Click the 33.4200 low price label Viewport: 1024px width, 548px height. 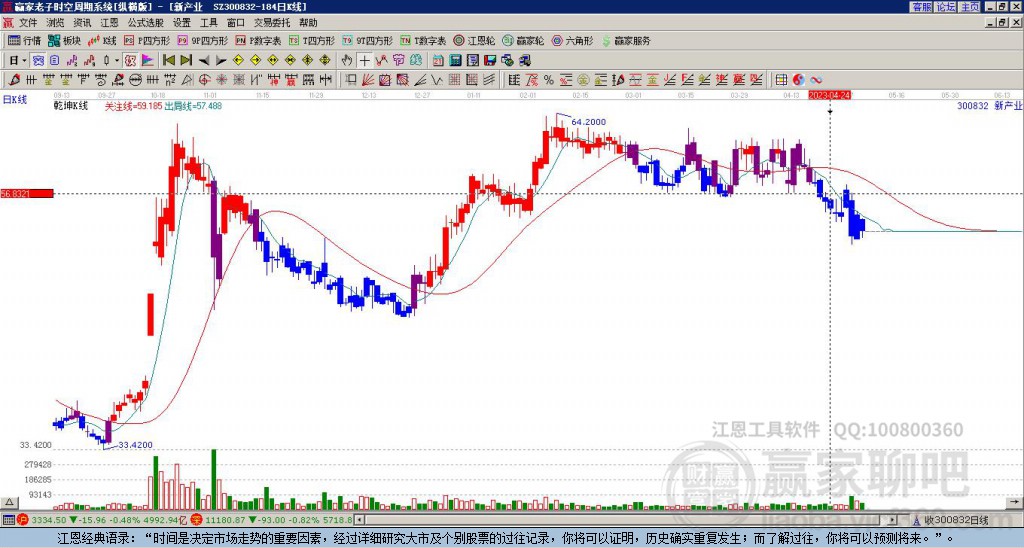point(135,445)
